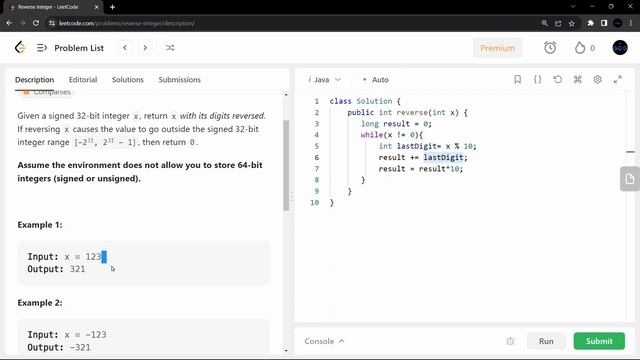Click the line number 1 in gutter

pos(316,101)
